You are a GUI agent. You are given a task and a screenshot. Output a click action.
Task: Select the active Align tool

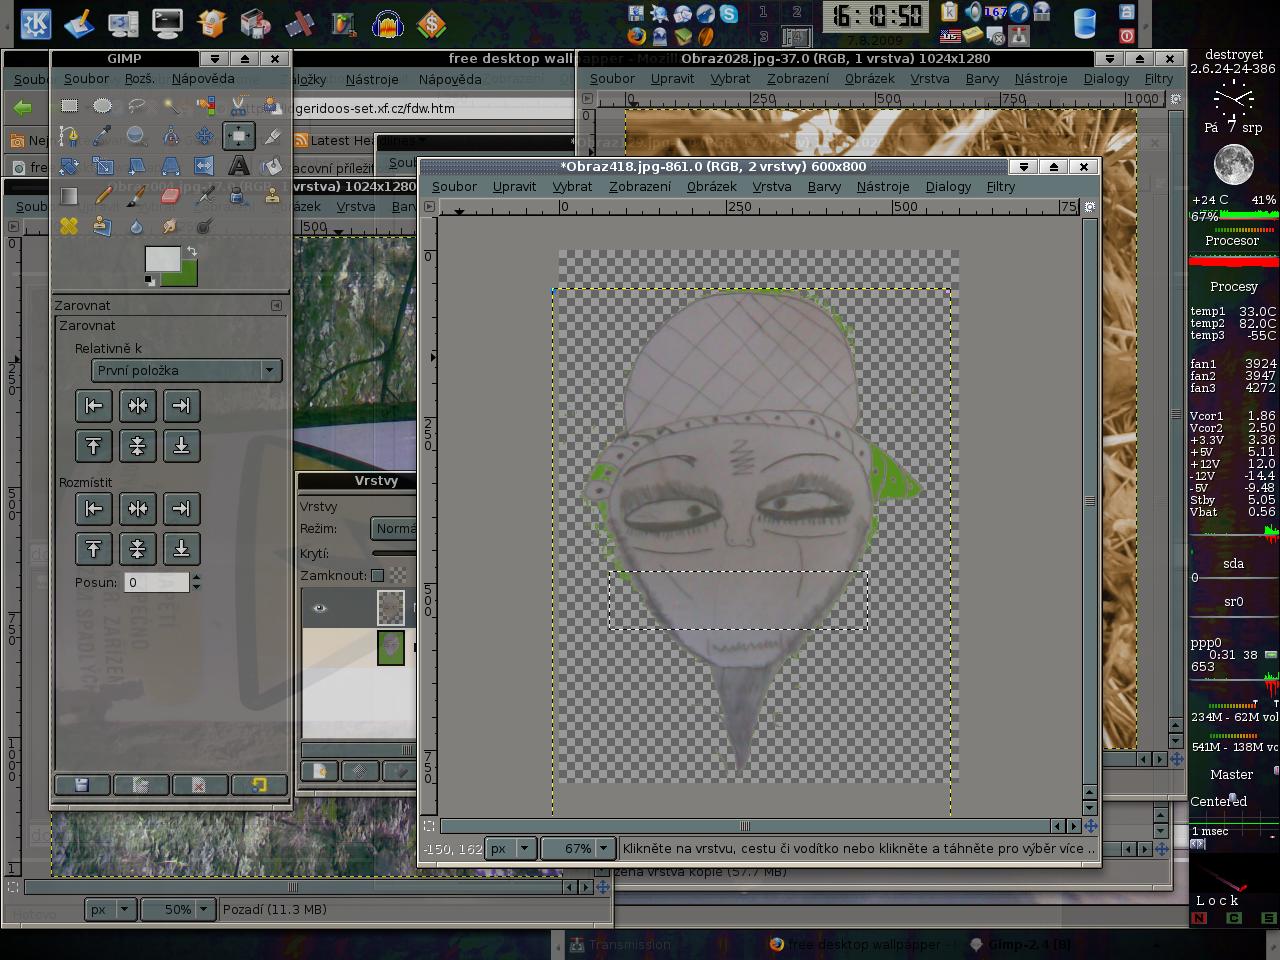point(239,135)
